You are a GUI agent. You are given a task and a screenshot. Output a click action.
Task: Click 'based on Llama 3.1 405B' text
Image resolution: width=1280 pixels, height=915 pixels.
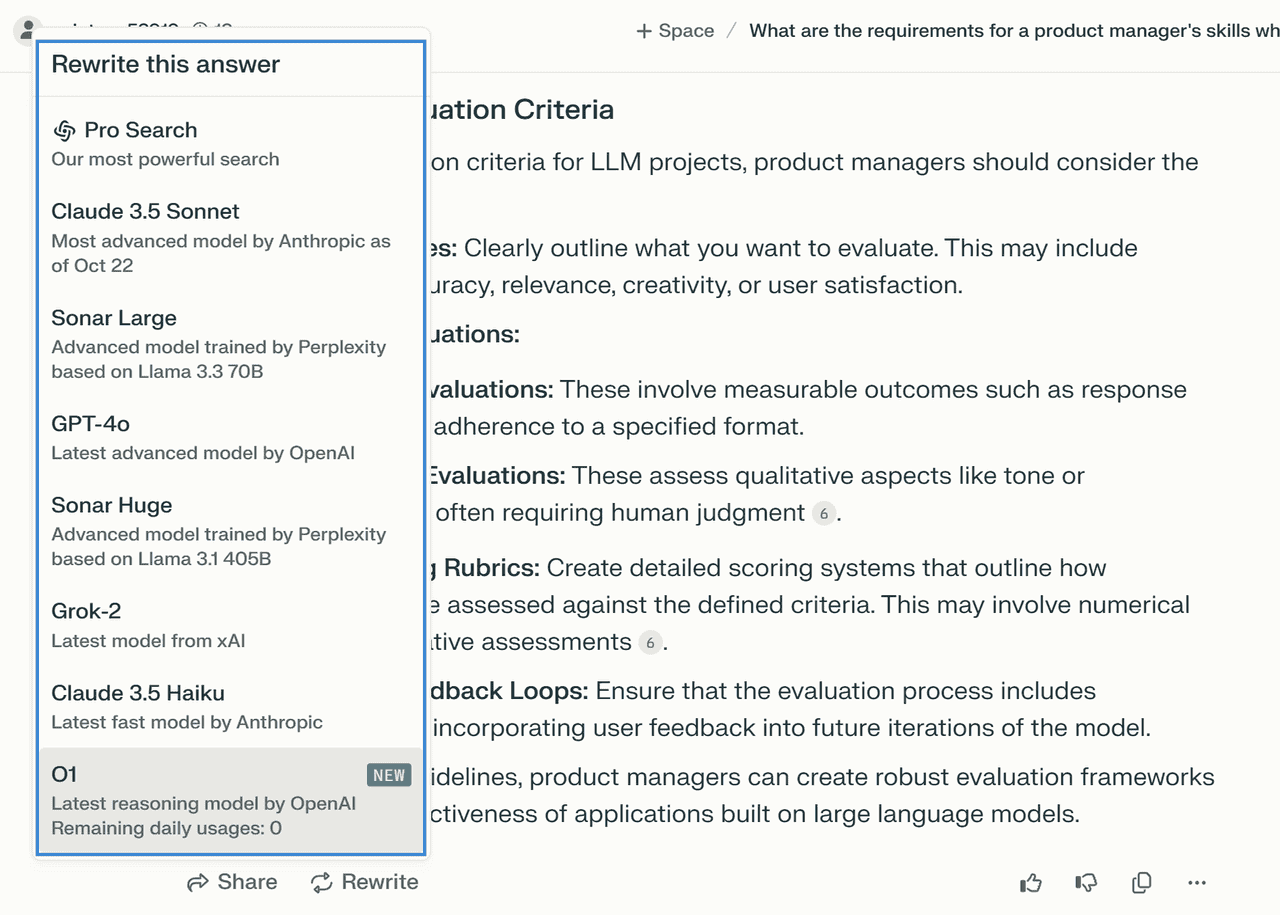tap(161, 558)
